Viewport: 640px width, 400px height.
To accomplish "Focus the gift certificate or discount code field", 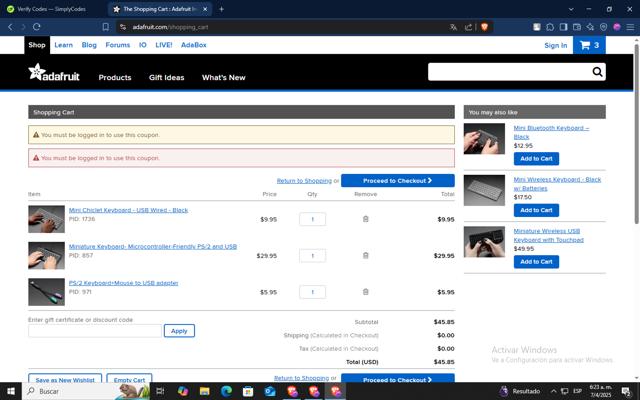I will (95, 331).
